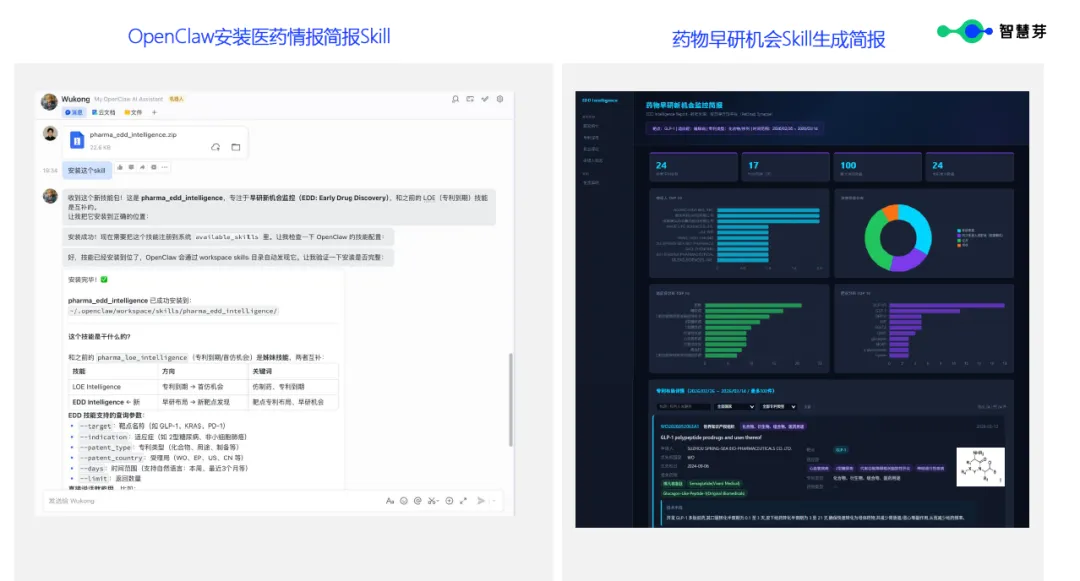This screenshot has height=581, width=1080.
Task: Thumbs-up the '安装这个skill' message
Action: click(x=120, y=167)
